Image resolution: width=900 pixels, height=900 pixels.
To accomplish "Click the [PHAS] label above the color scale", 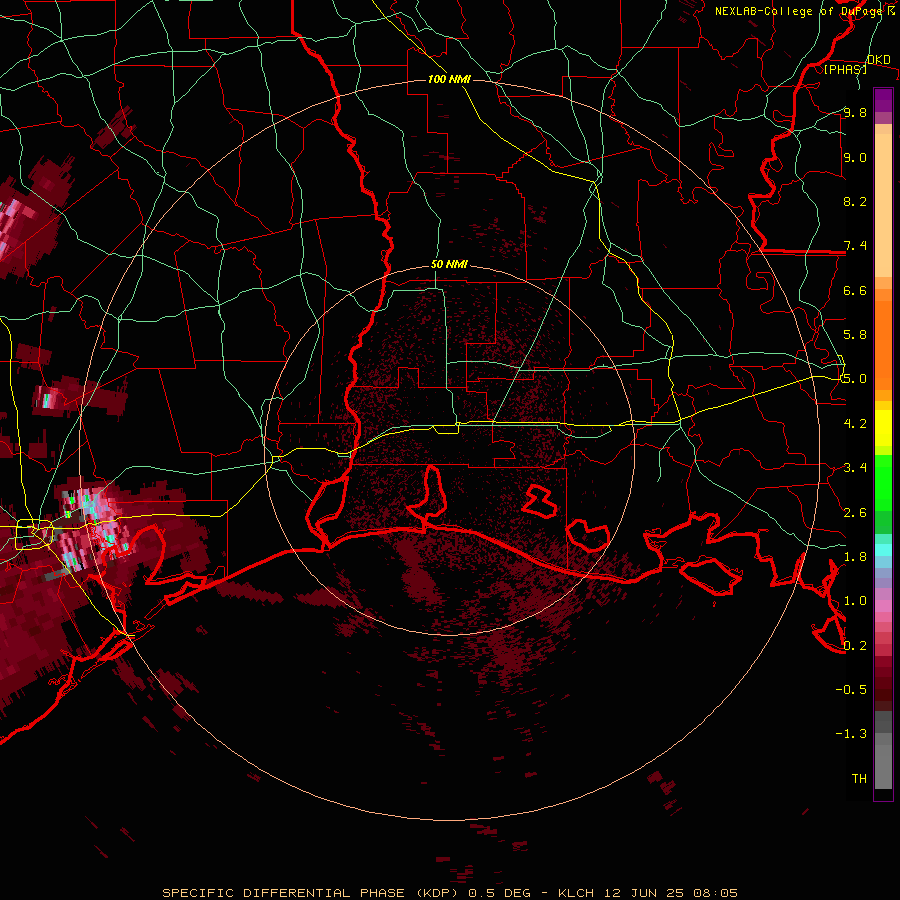I will coord(845,69).
